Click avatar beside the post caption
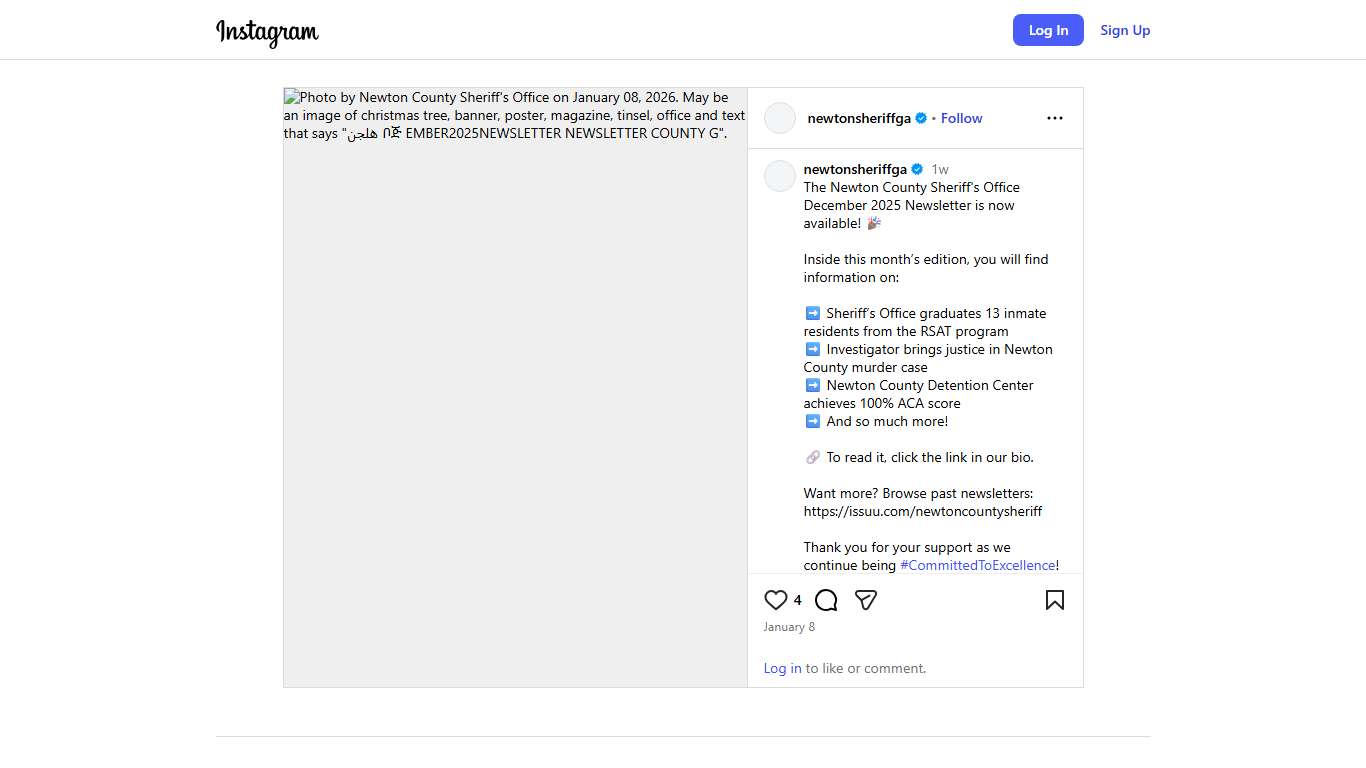The height and width of the screenshot is (768, 1366). pos(780,176)
